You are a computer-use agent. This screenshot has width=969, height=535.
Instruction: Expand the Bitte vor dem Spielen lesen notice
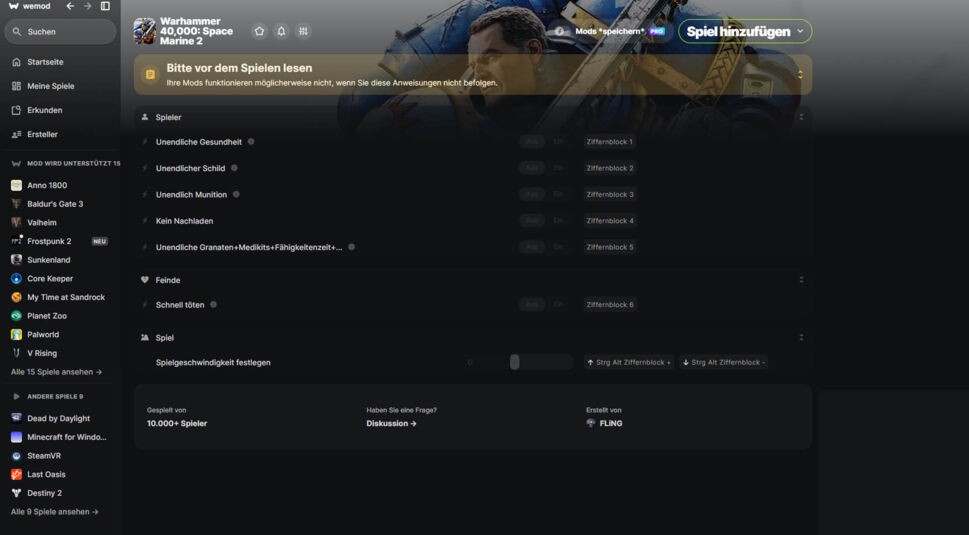(x=800, y=75)
